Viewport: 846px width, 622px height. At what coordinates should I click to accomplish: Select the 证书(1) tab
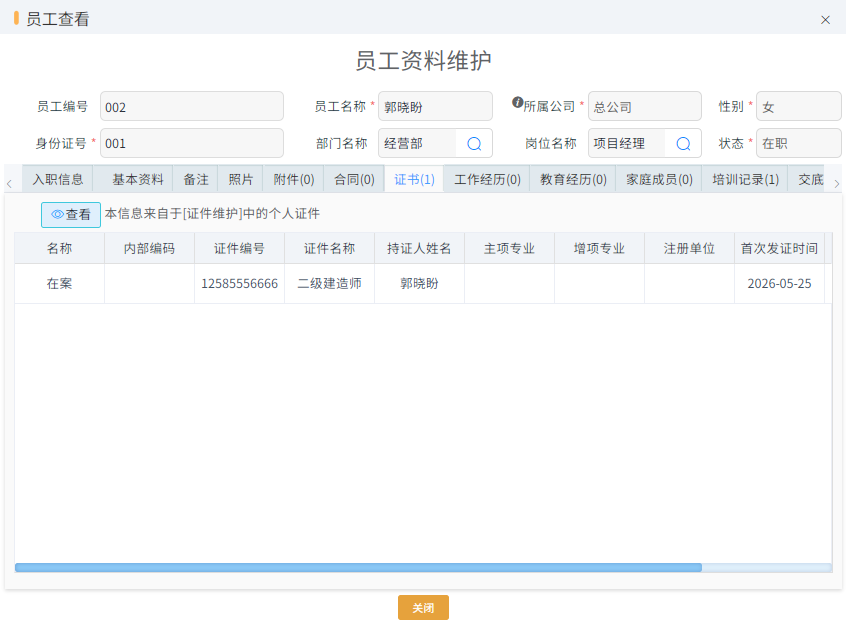(x=414, y=179)
